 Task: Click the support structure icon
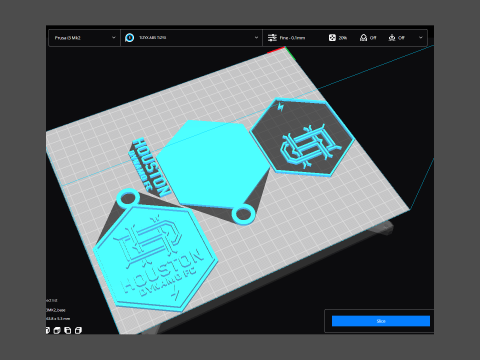click(x=363, y=38)
